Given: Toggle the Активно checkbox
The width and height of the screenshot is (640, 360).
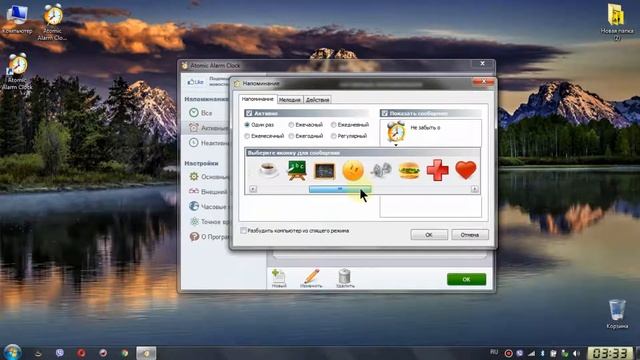Looking at the screenshot, I should click(x=249, y=113).
